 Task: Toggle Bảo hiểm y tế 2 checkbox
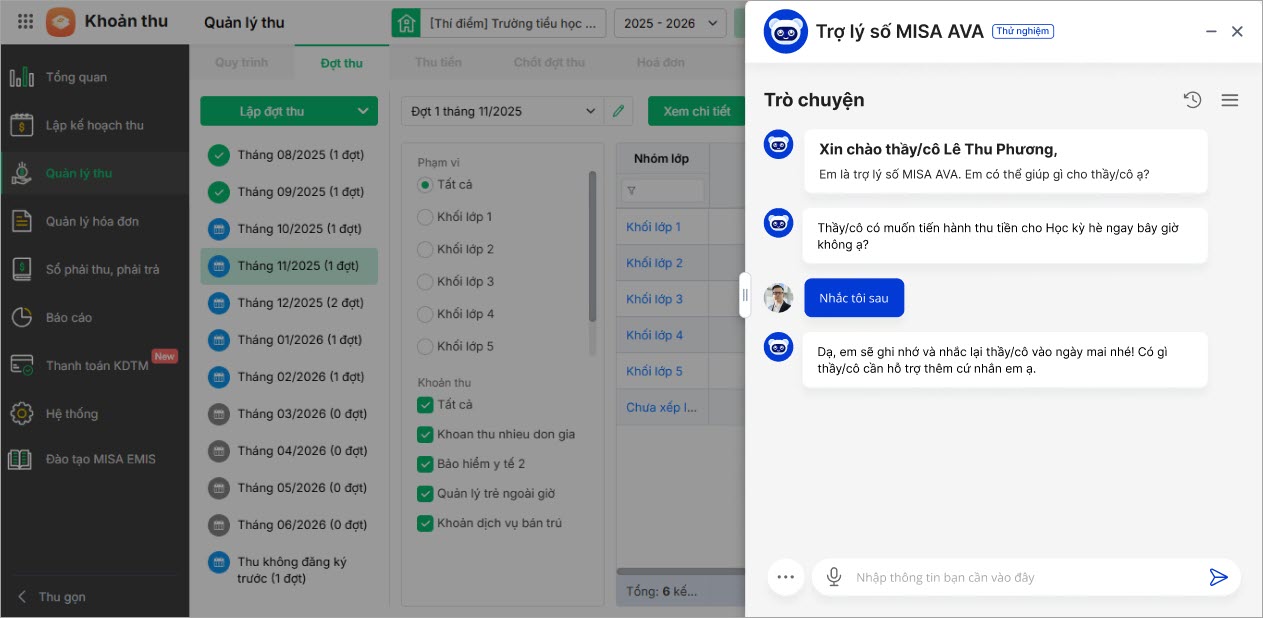[x=425, y=464]
